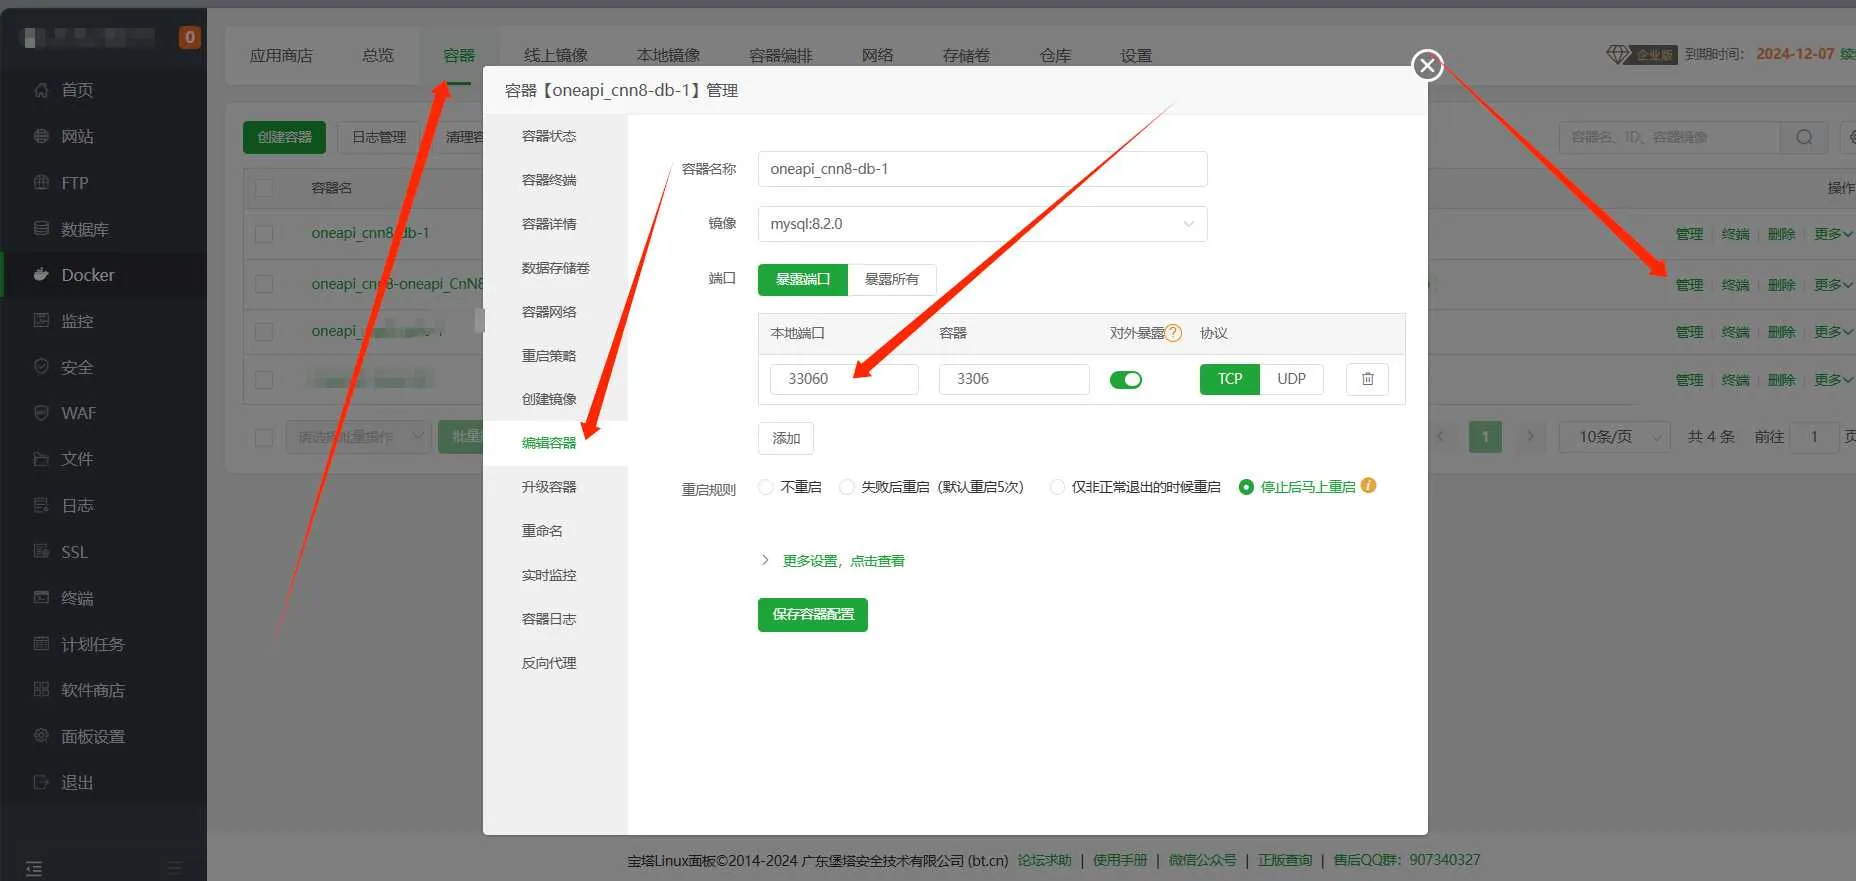The width and height of the screenshot is (1856, 881).
Task: Click the 对外暴露 question mark help icon
Action: click(1174, 333)
